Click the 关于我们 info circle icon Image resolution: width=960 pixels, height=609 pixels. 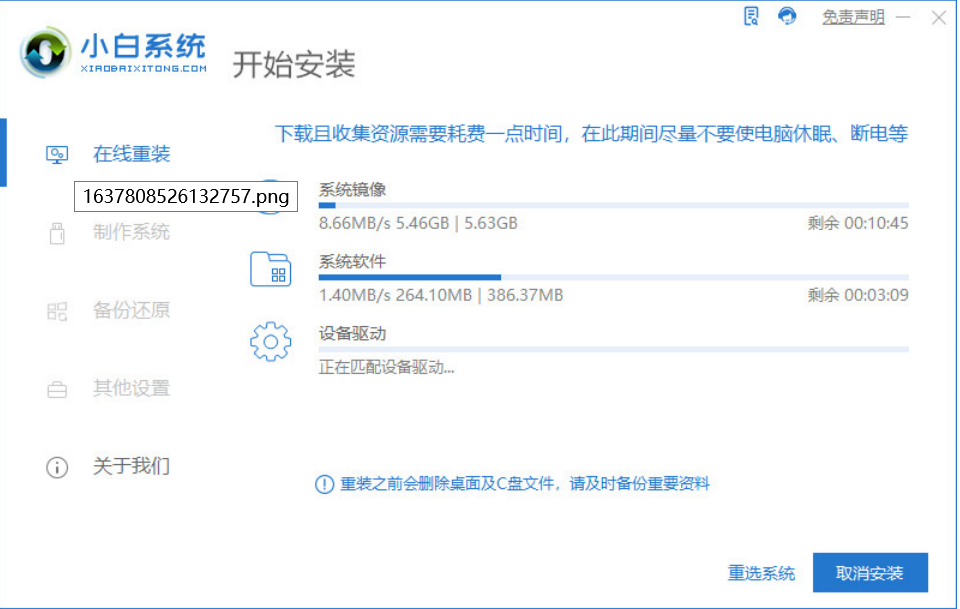tap(57, 468)
